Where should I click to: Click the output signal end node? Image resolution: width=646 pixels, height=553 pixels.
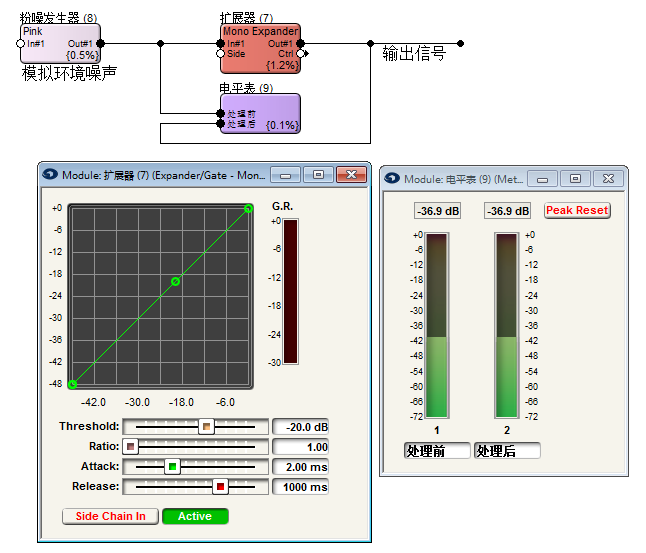tap(461, 43)
